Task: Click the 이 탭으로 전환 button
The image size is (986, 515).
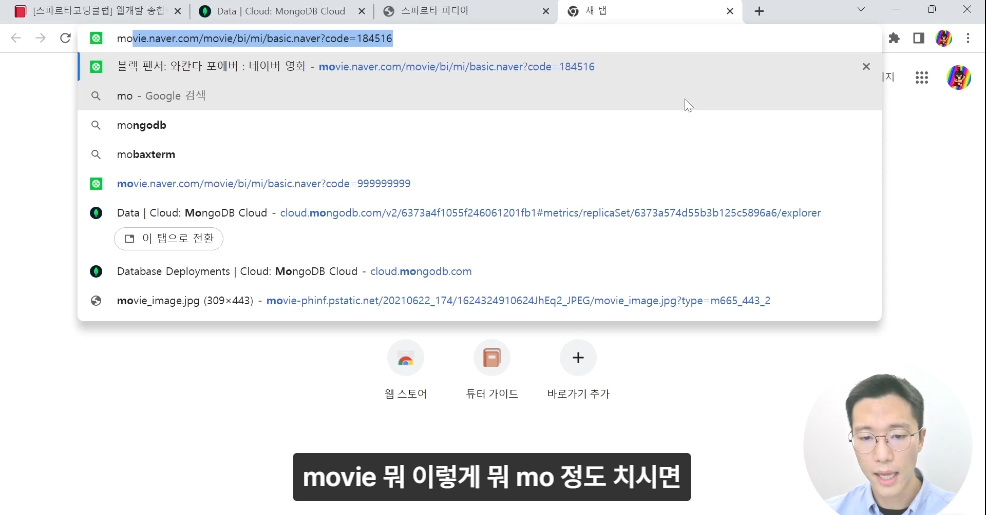Action: pyautogui.click(x=169, y=238)
